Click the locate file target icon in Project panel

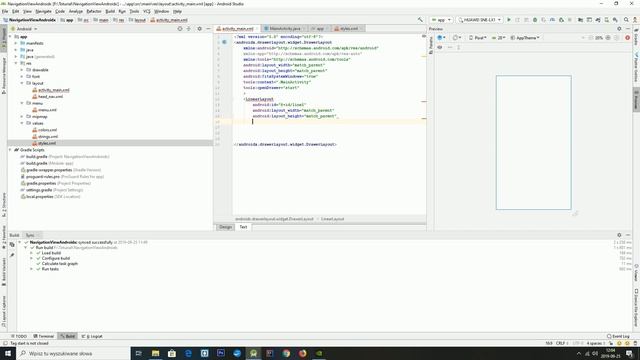(x=180, y=29)
